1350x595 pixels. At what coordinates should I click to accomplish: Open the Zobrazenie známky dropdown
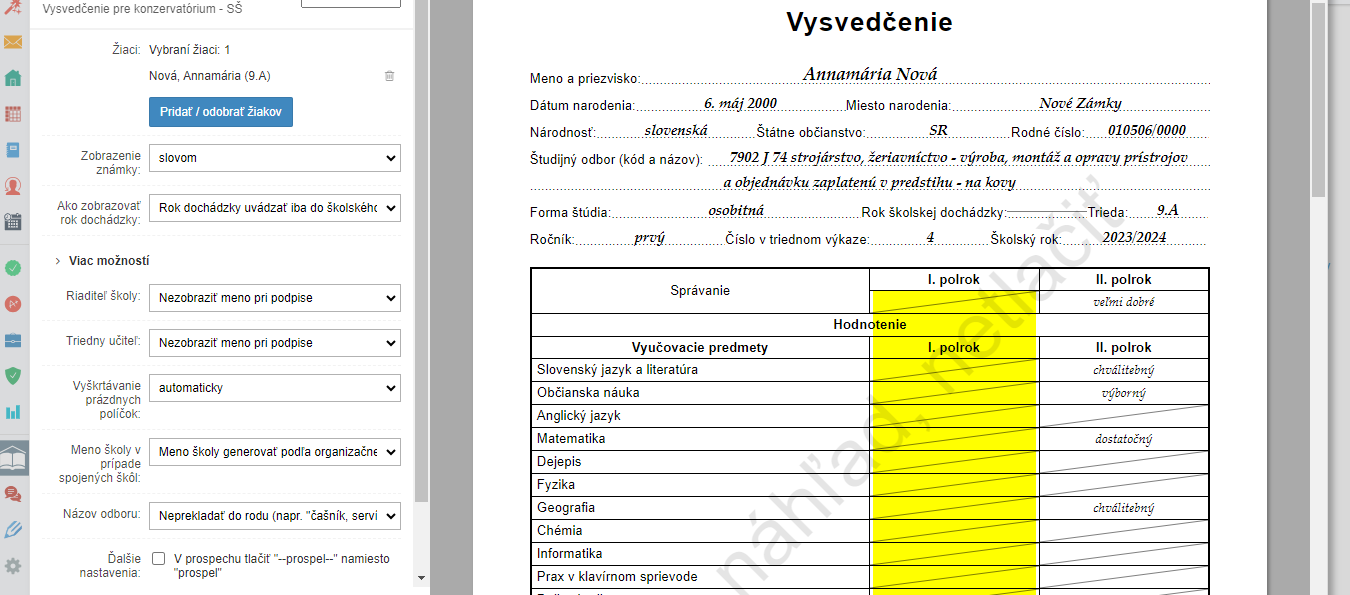point(274,158)
